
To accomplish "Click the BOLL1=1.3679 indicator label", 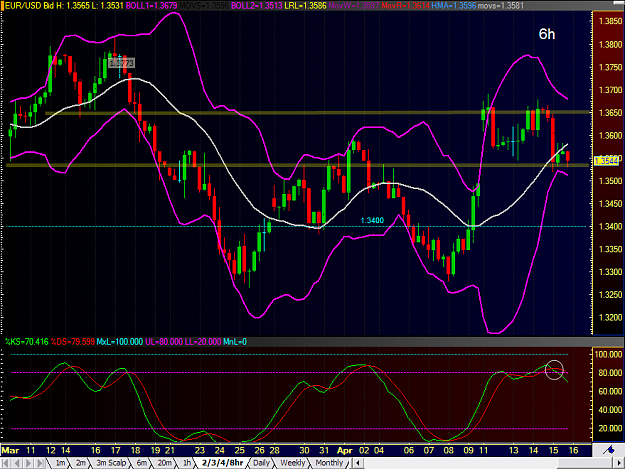I will pos(151,6).
